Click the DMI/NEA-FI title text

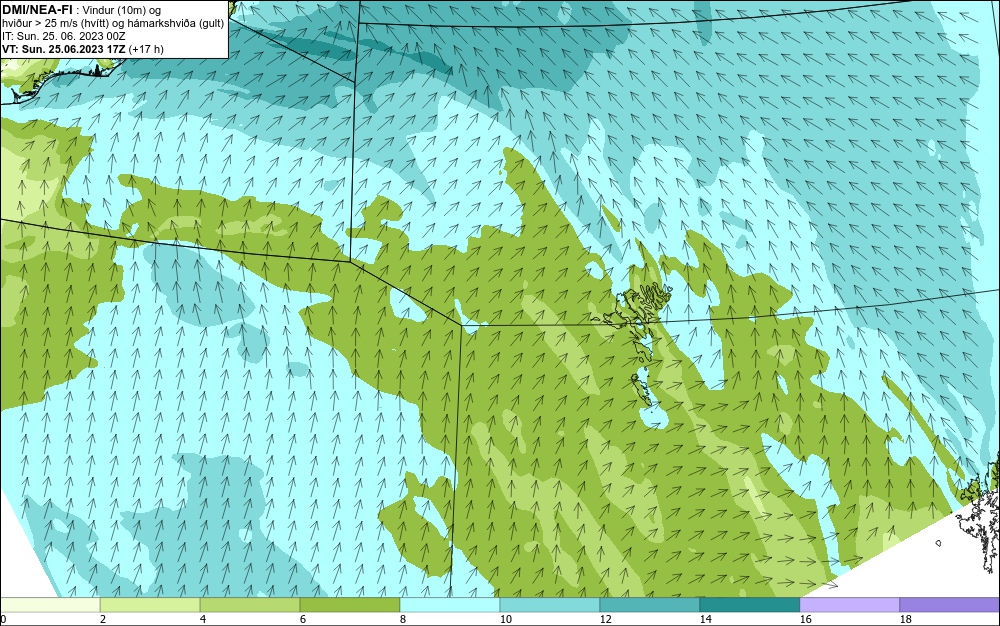[x=37, y=10]
